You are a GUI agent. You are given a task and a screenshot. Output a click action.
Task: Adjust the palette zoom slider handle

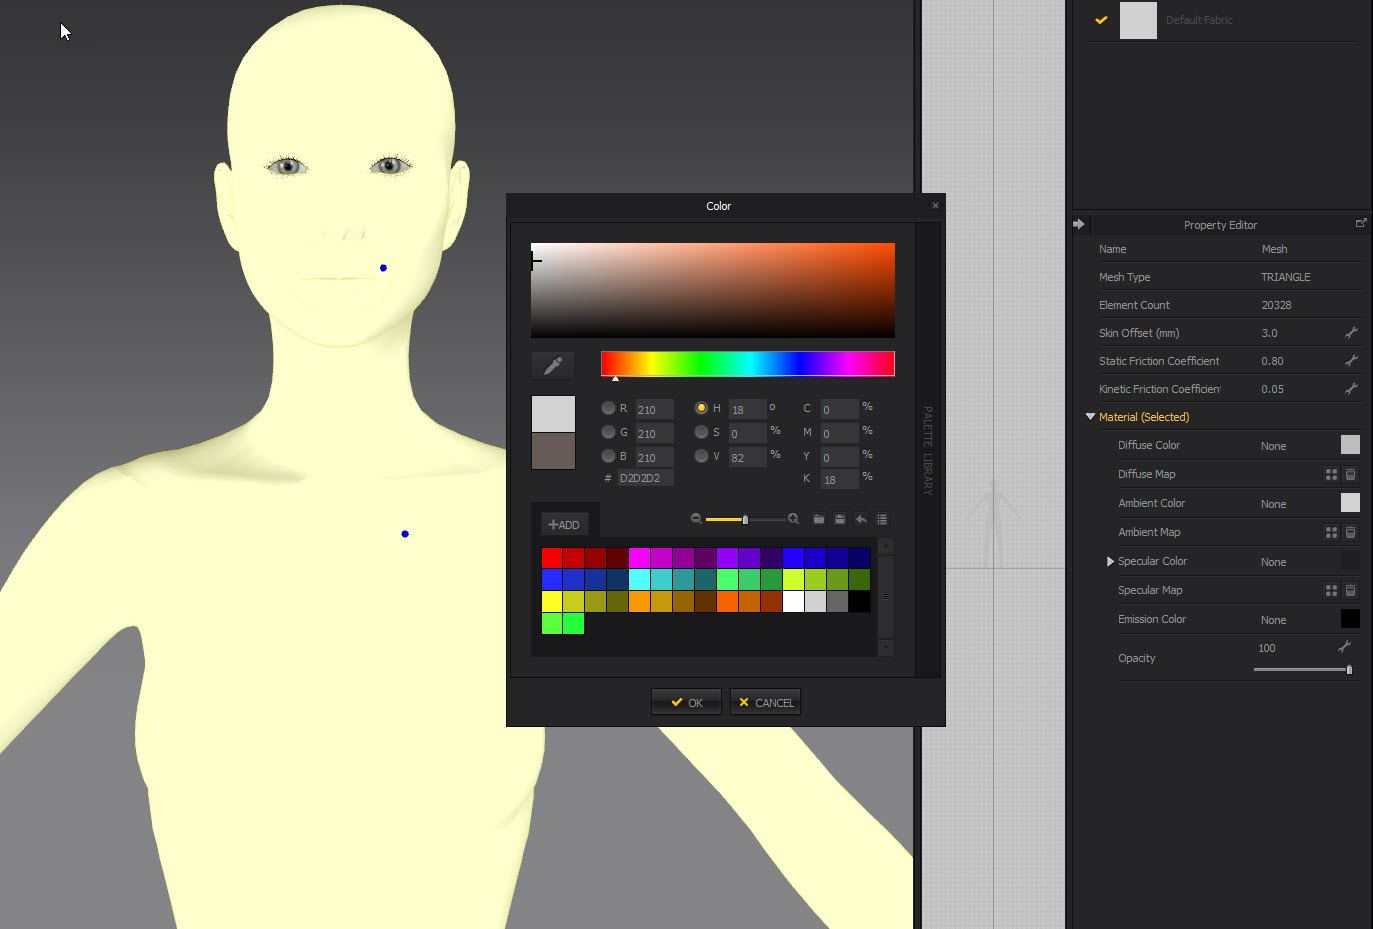745,519
